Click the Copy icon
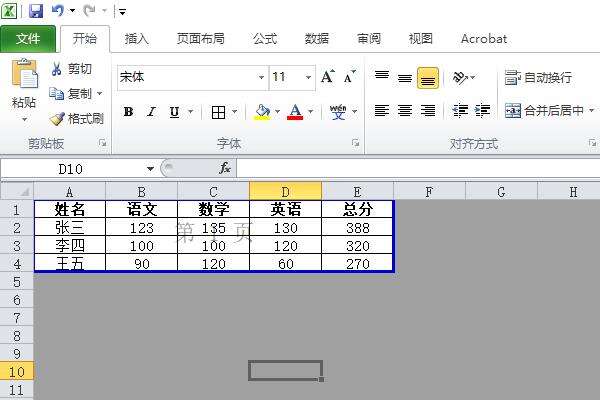 click(57, 93)
